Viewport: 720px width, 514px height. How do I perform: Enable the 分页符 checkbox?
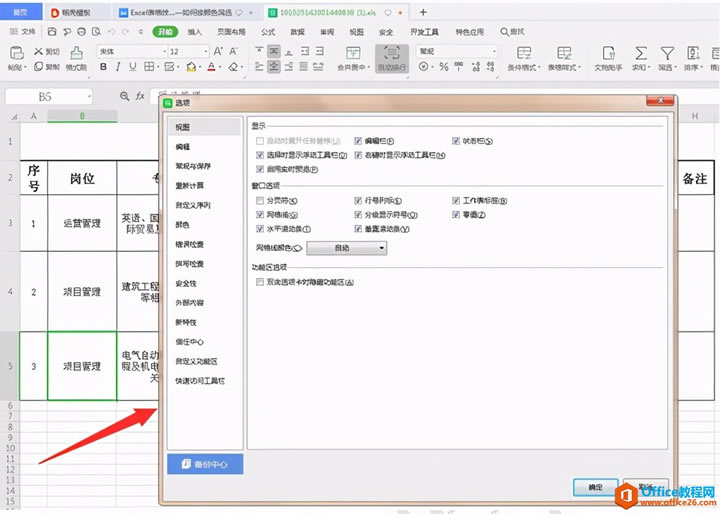tap(260, 200)
